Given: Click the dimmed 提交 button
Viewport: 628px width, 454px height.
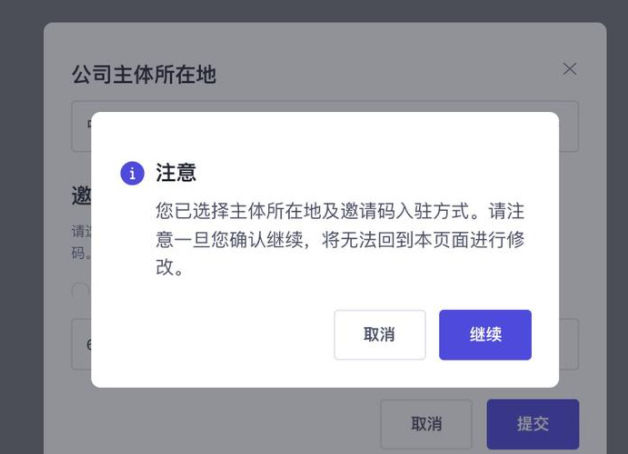Looking at the screenshot, I should pyautogui.click(x=533, y=424).
